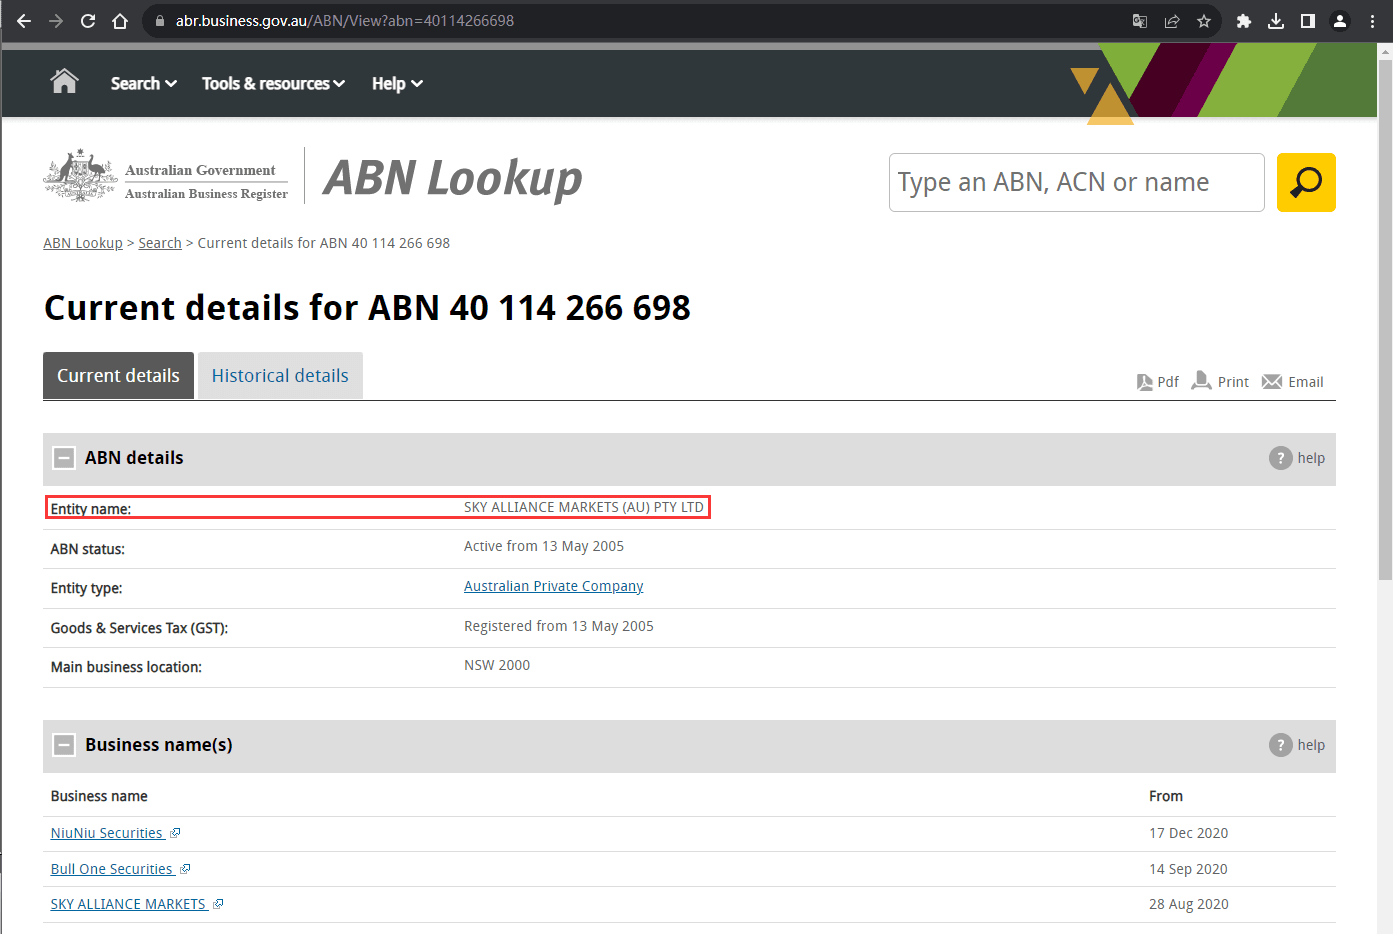
Task: Open the translate page icon
Action: (1139, 21)
